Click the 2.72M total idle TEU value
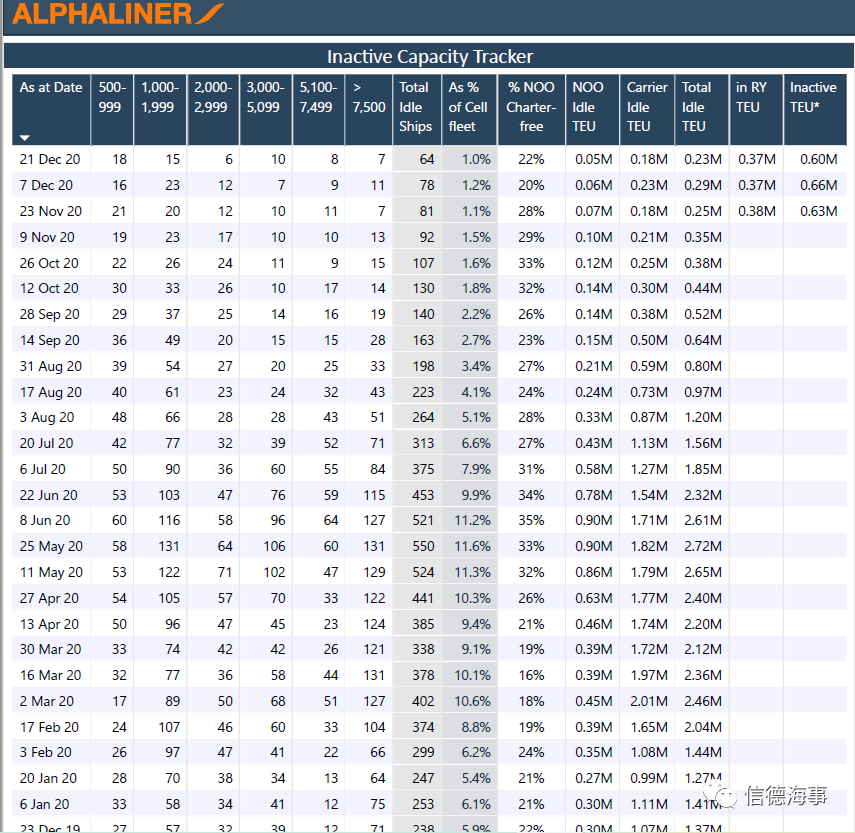The width and height of the screenshot is (855, 833). click(703, 546)
